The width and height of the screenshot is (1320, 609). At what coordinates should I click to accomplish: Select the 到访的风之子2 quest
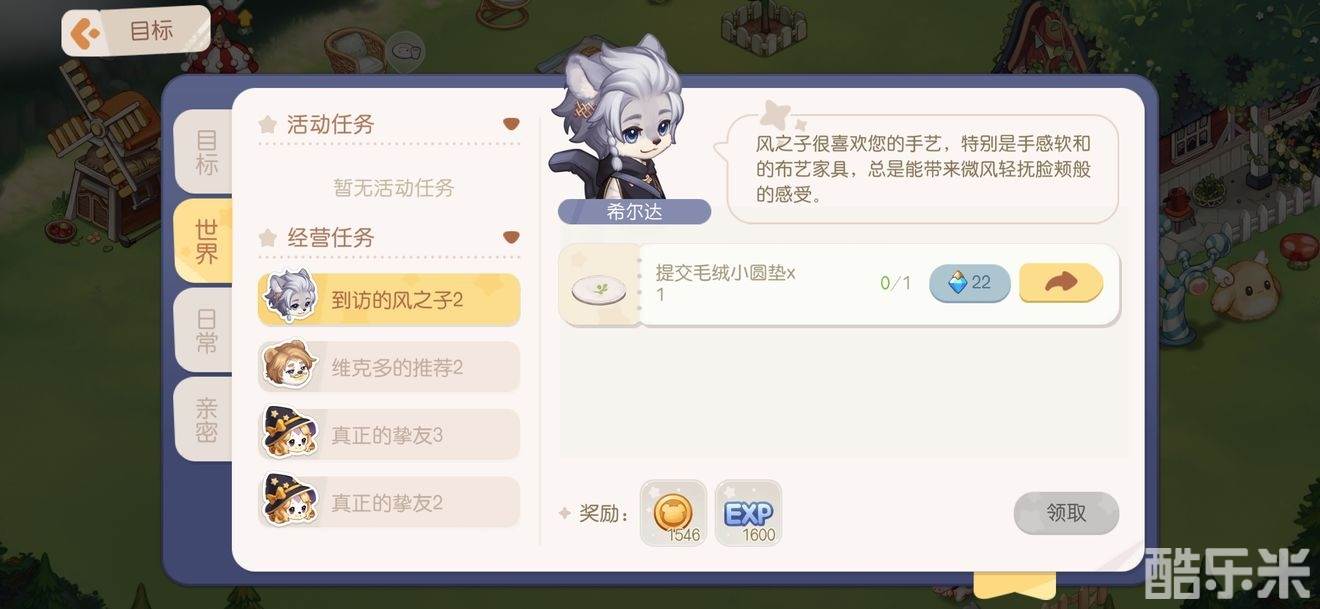[389, 299]
